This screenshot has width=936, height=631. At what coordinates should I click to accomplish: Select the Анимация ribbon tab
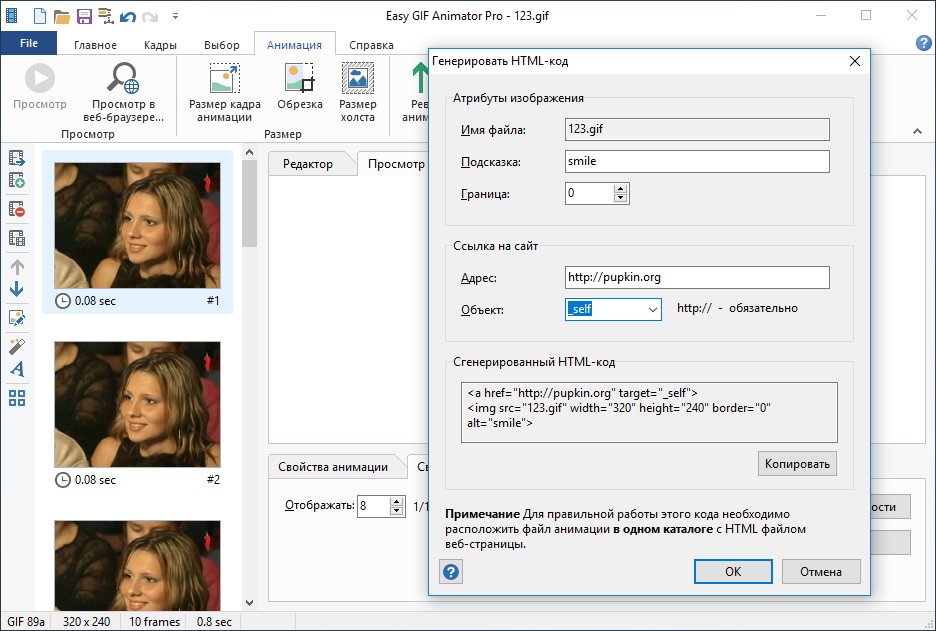pos(294,45)
